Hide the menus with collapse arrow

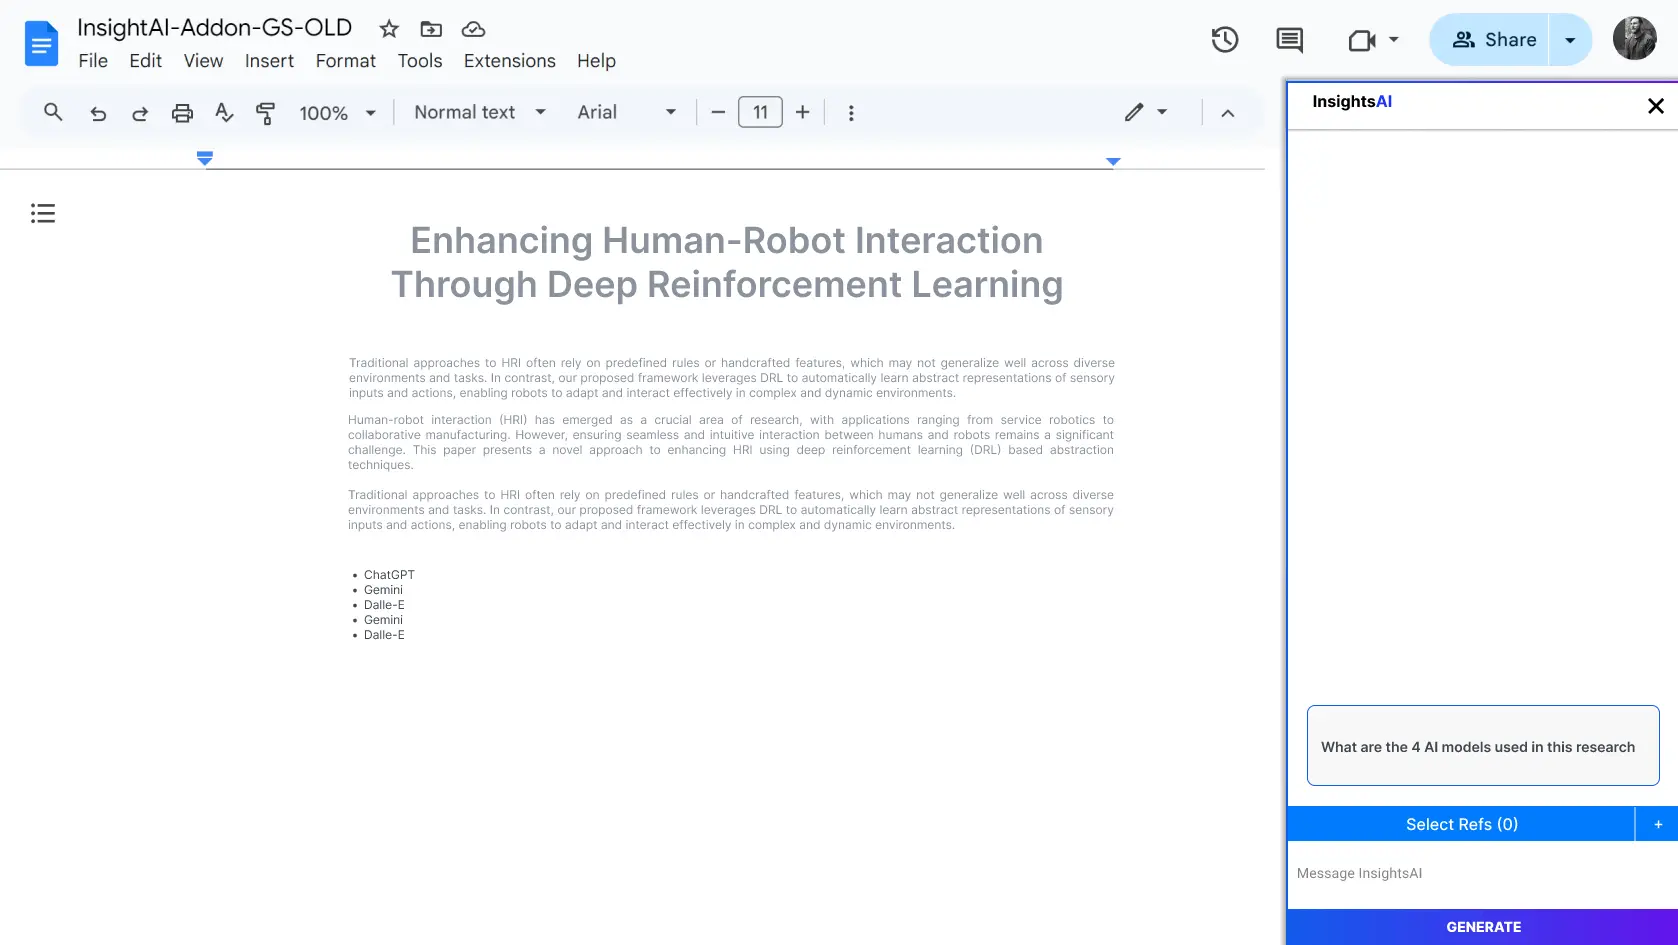coord(1228,113)
